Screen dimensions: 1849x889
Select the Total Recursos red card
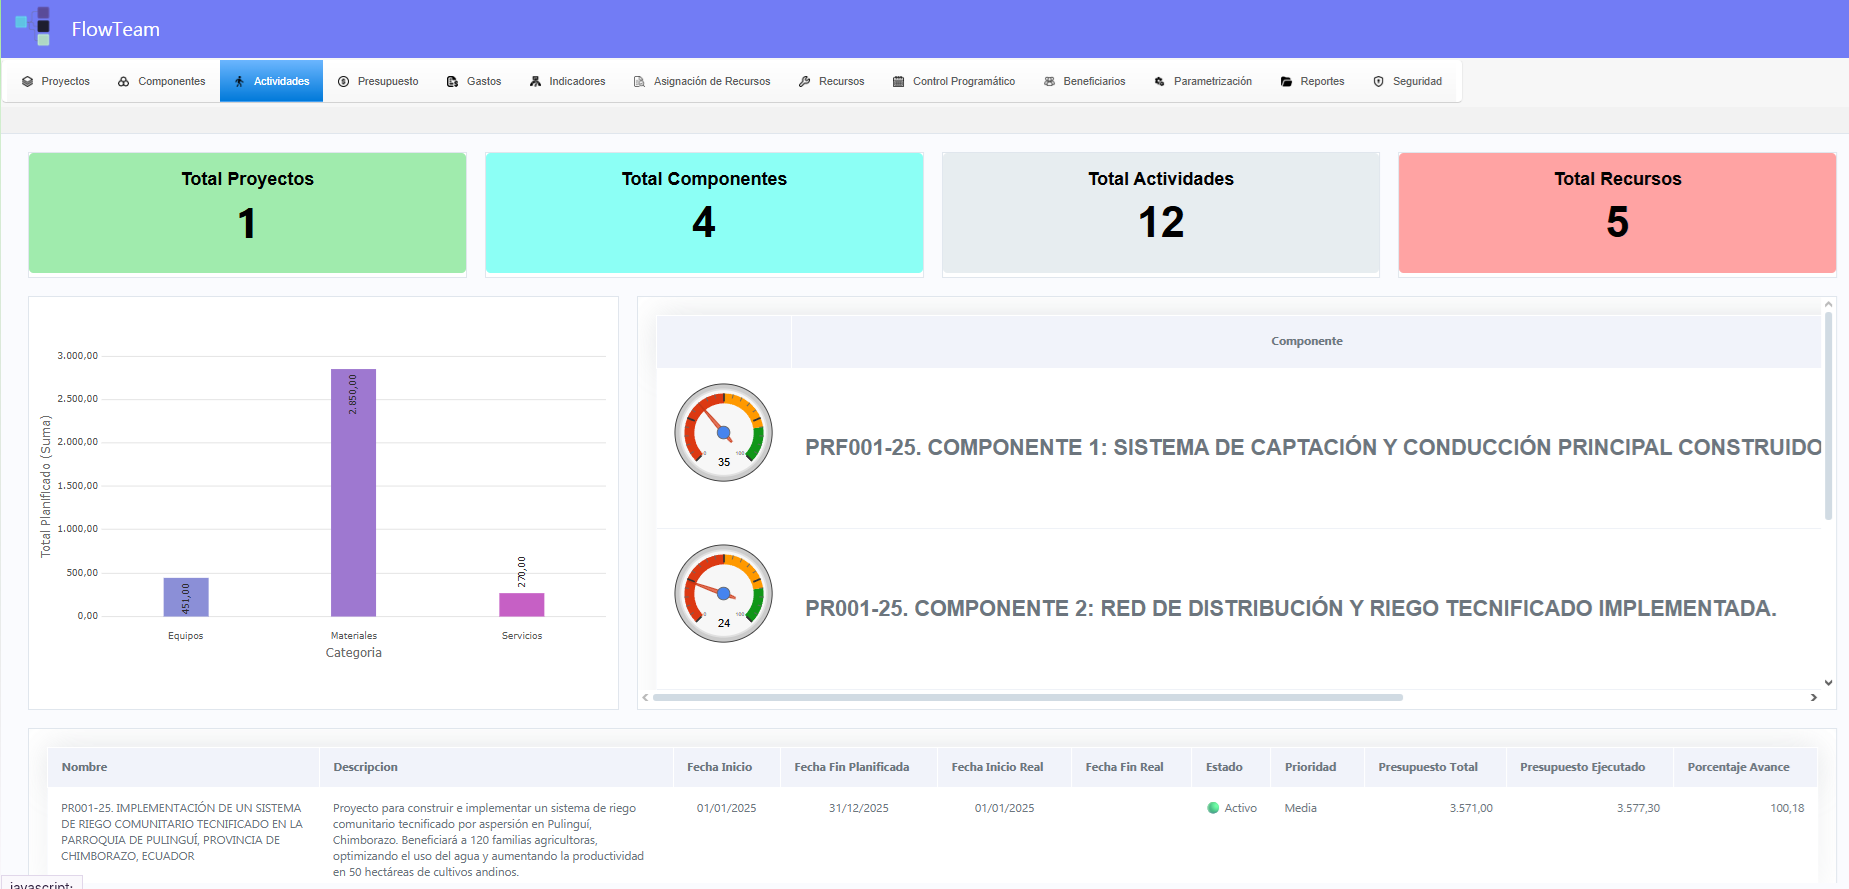1617,213
